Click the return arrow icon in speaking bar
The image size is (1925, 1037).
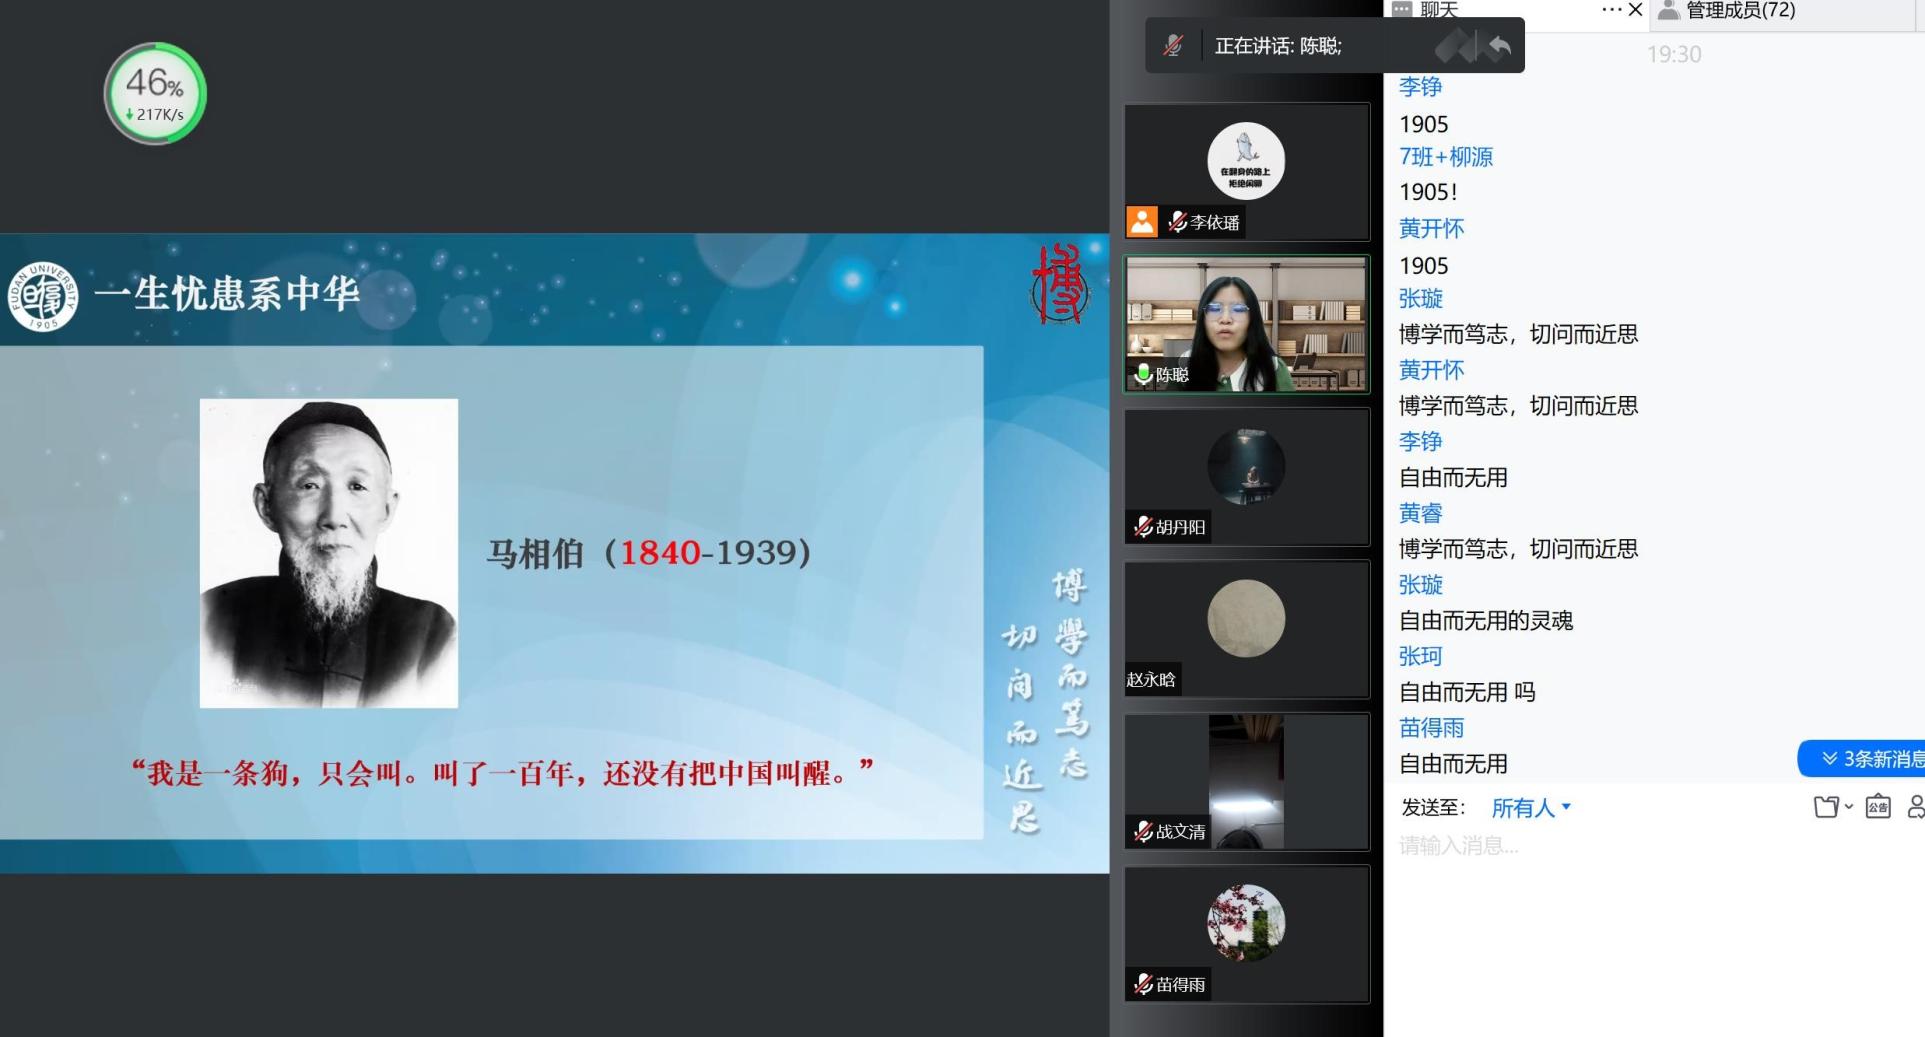[1499, 46]
